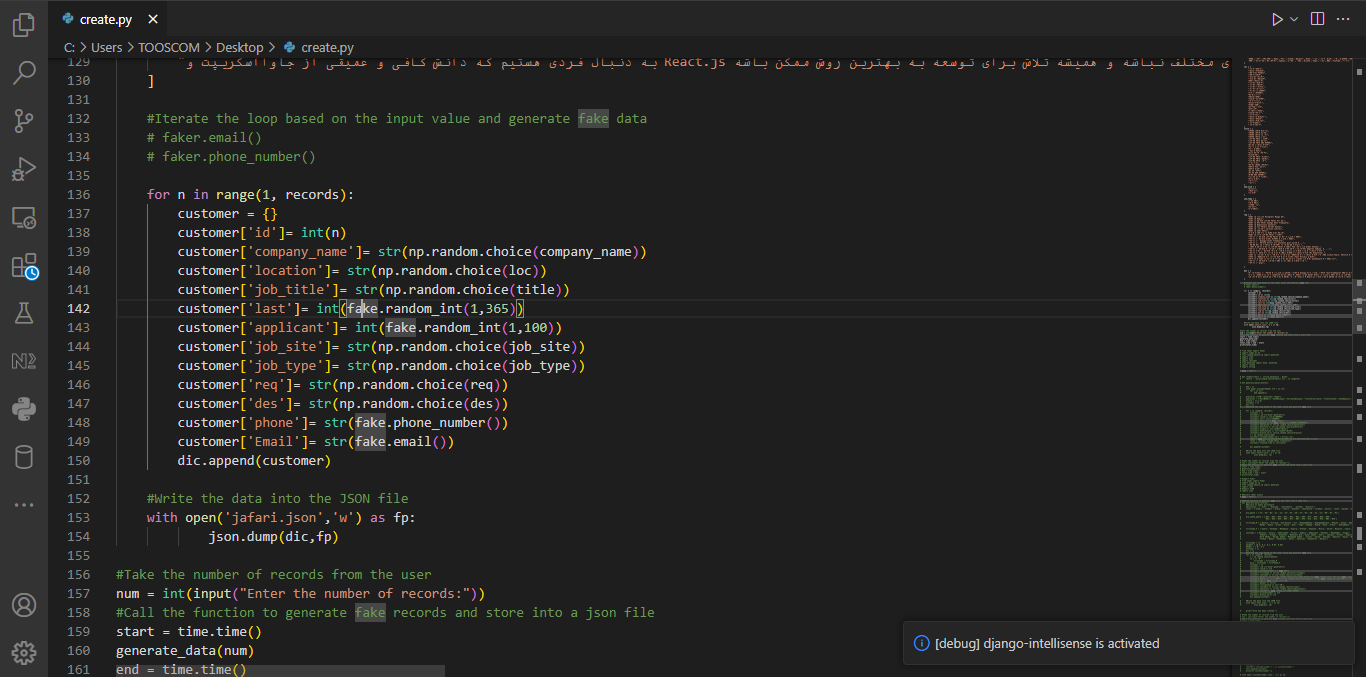The width and height of the screenshot is (1366, 677).
Task: Run the Python file with the play button
Action: 1276,18
